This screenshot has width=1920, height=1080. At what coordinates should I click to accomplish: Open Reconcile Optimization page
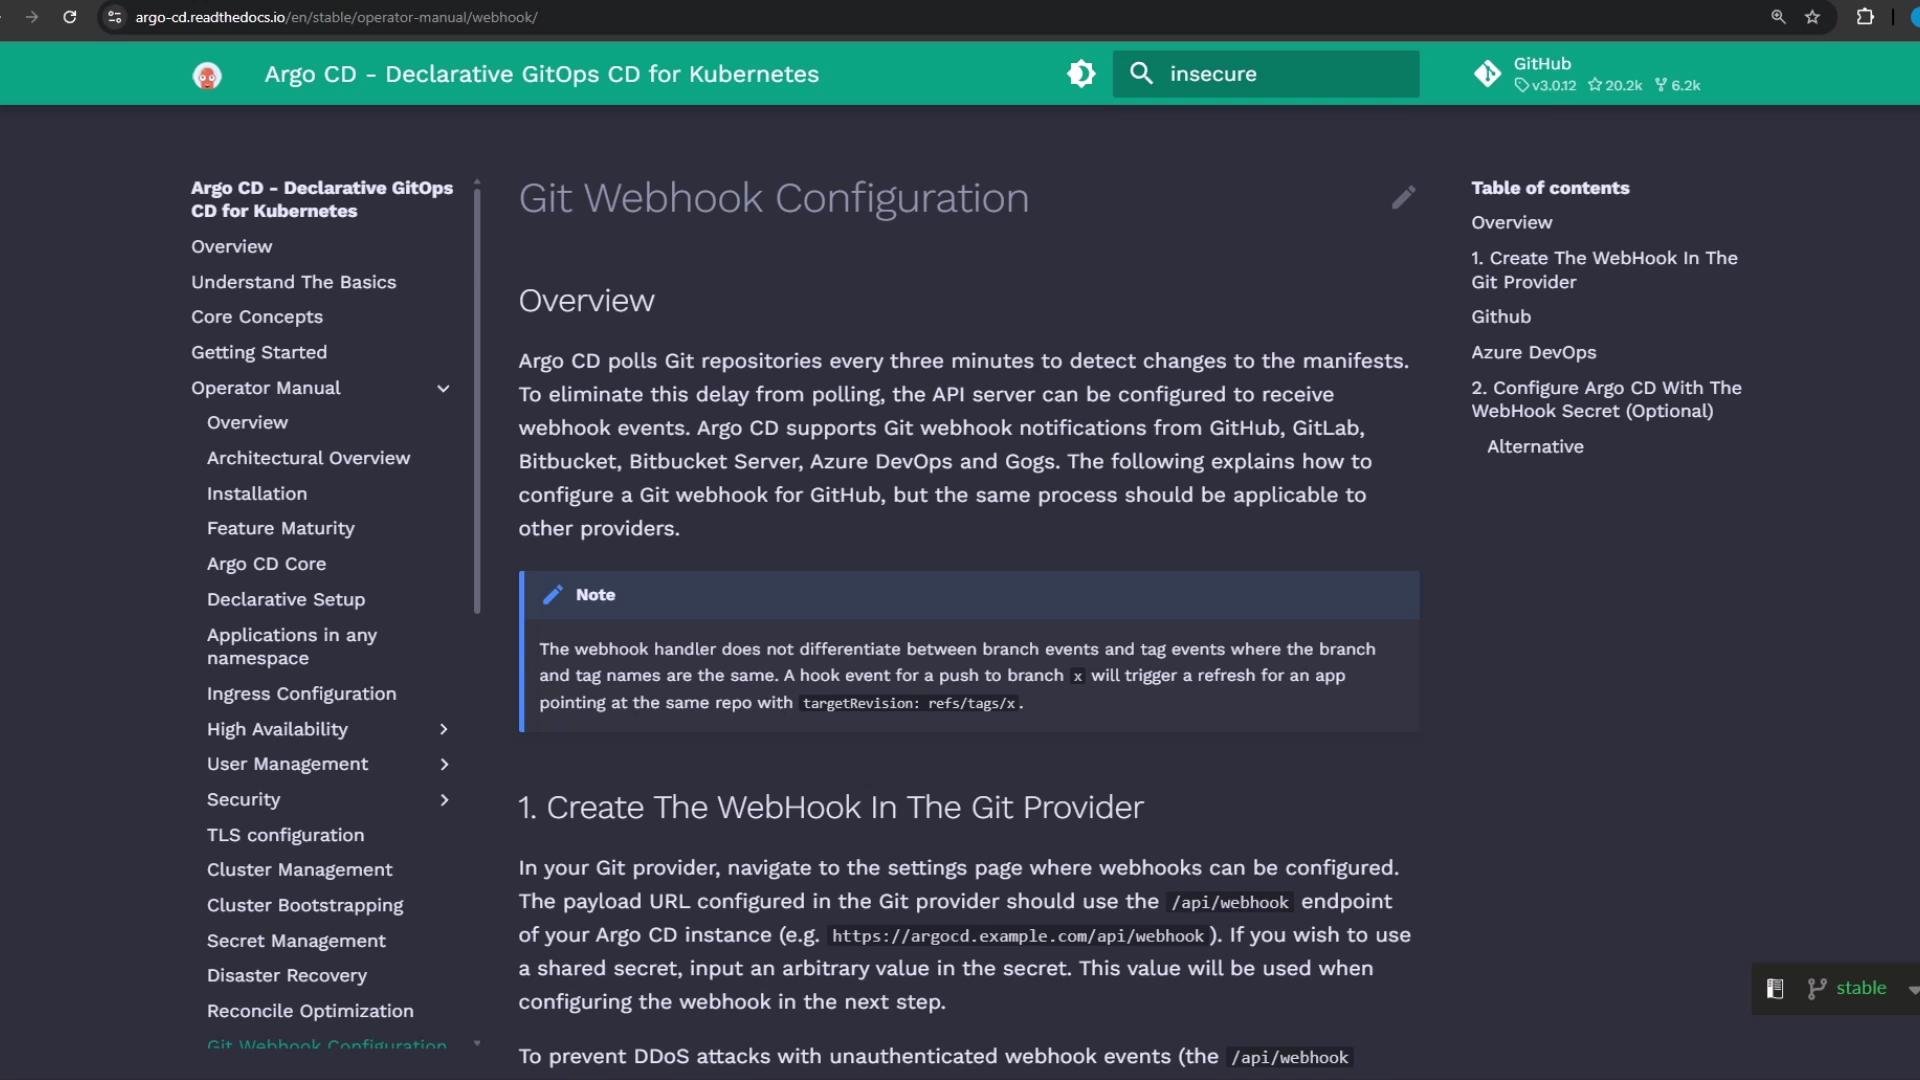point(310,1011)
